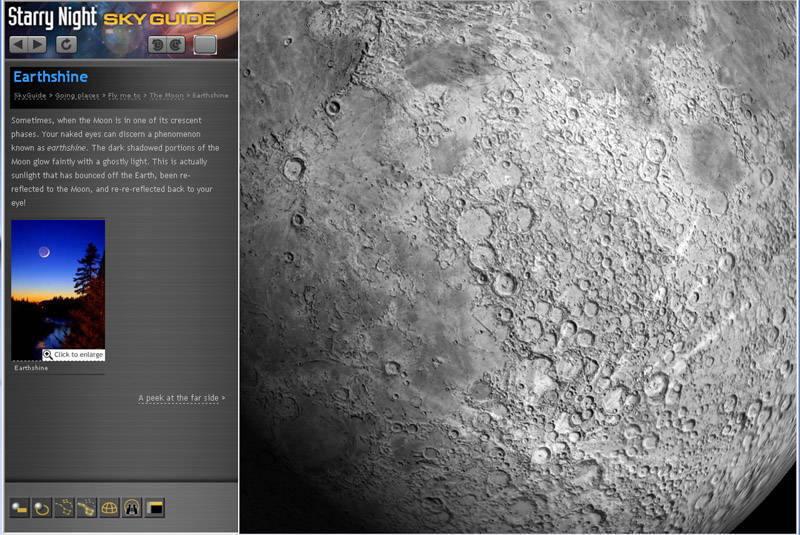Open The Moon breadcrumb link
This screenshot has width=800, height=535.
click(x=166, y=95)
